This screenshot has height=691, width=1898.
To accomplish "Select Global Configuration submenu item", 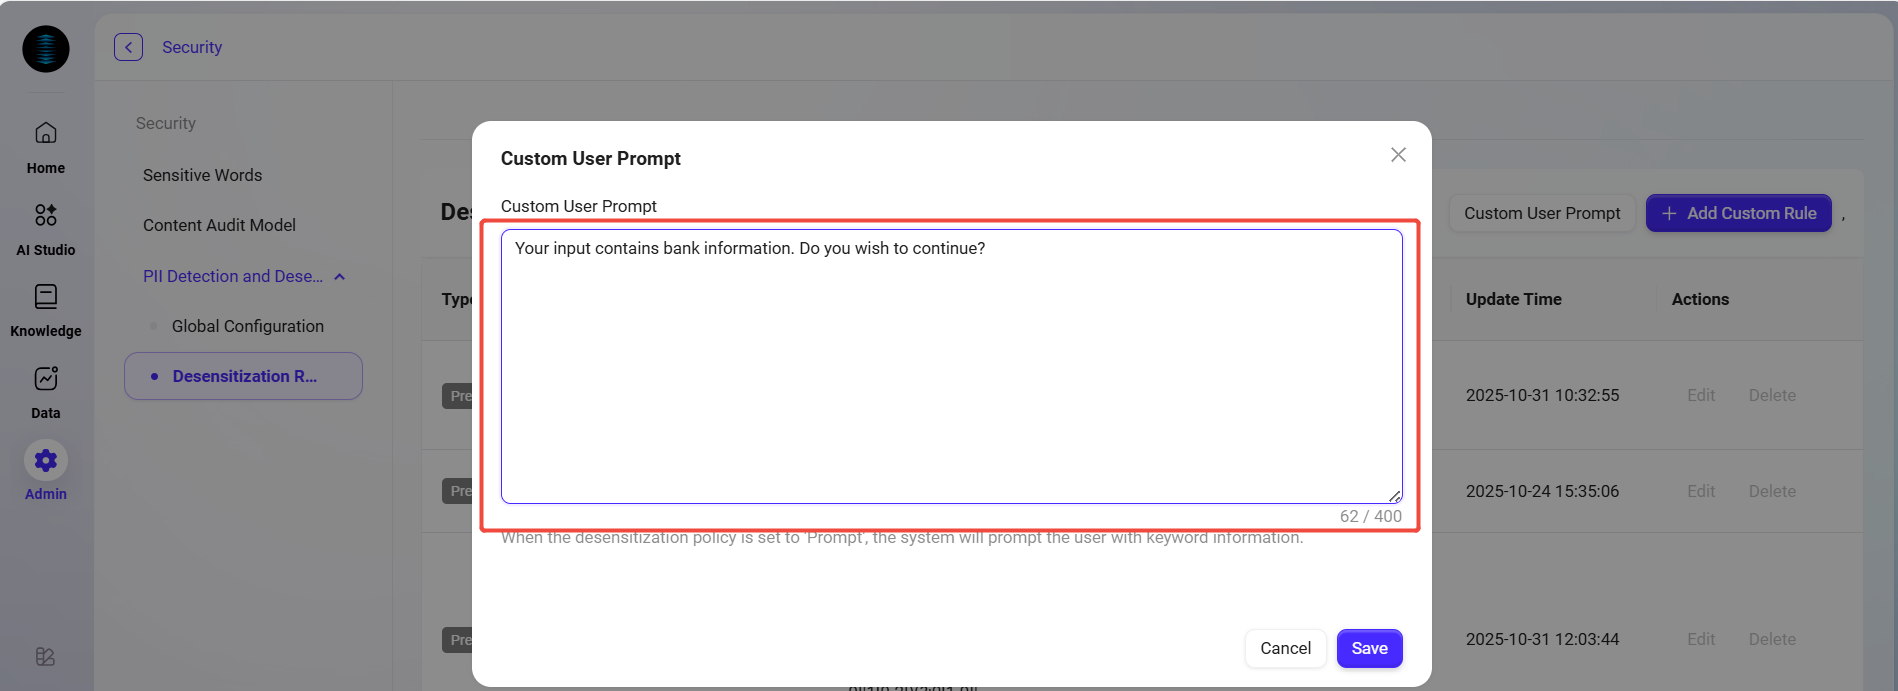I will tap(247, 326).
